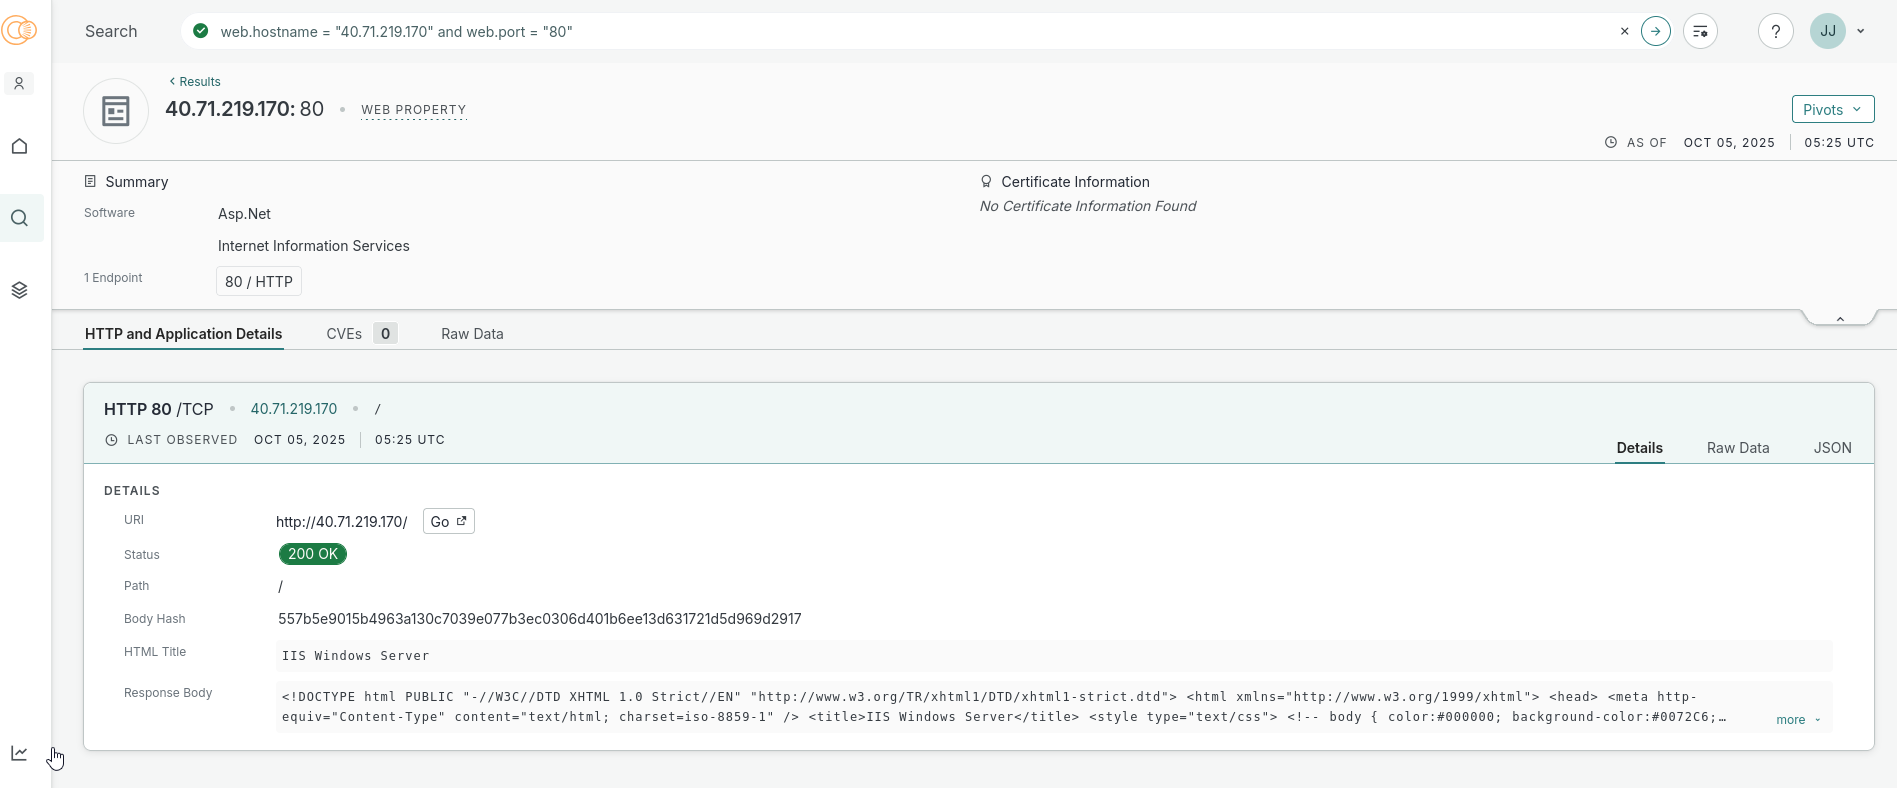The height and width of the screenshot is (788, 1897).
Task: Collapse the summary panel chevron
Action: 1839,318
